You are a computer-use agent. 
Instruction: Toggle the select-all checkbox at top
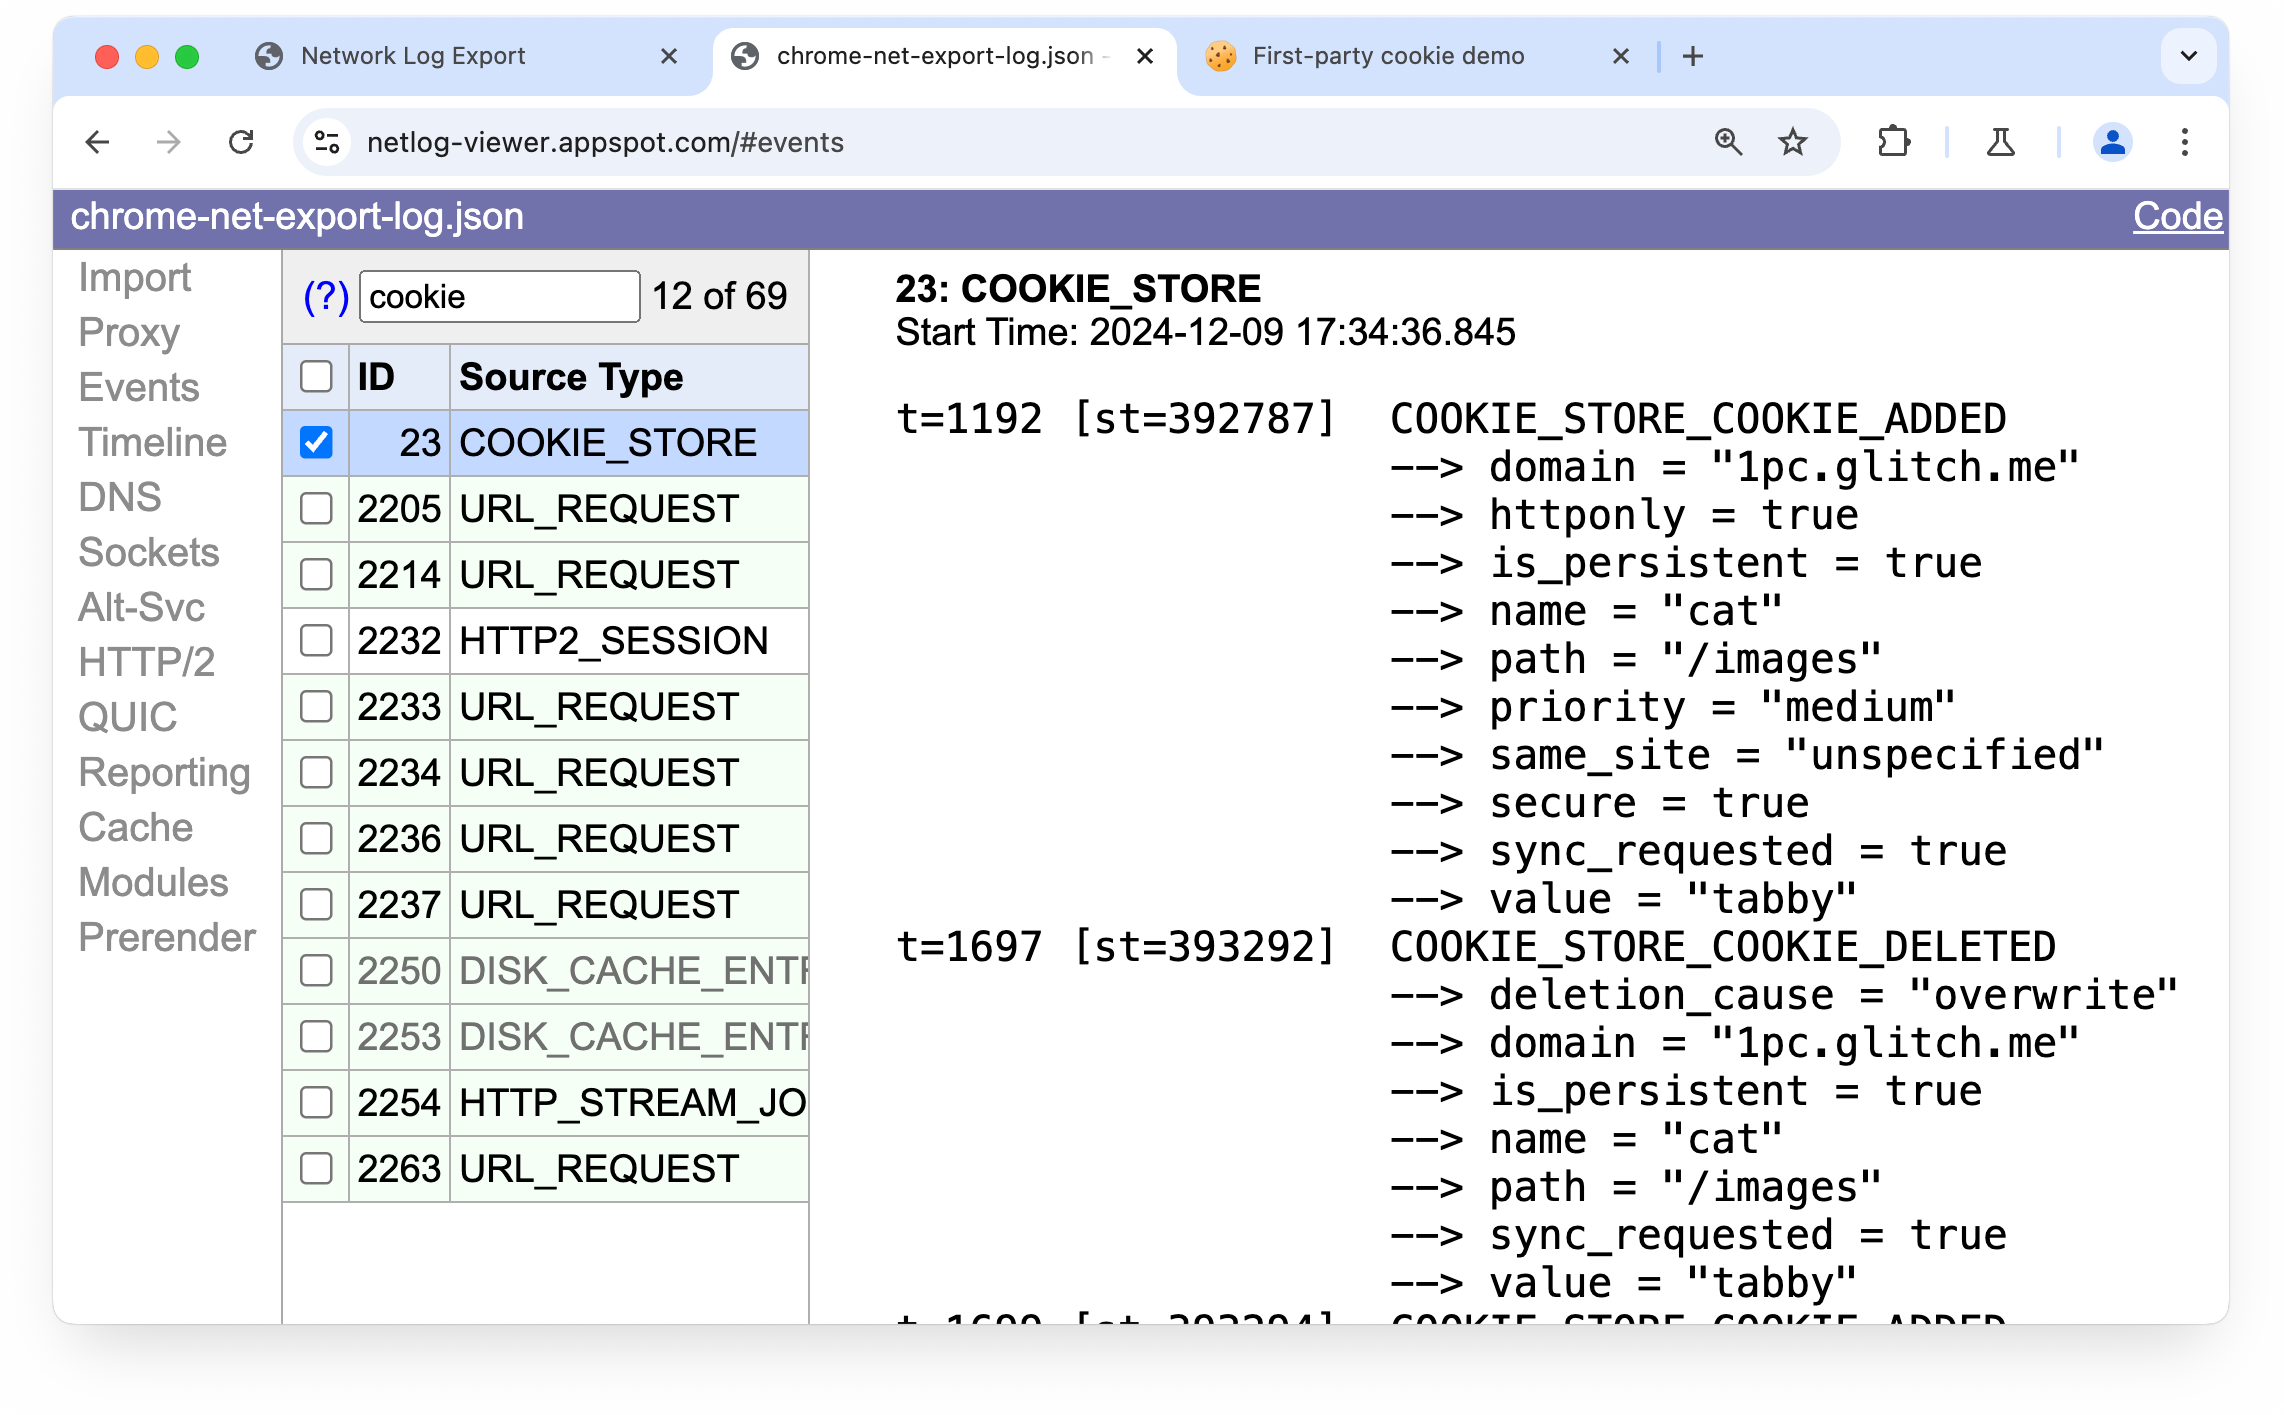click(316, 375)
